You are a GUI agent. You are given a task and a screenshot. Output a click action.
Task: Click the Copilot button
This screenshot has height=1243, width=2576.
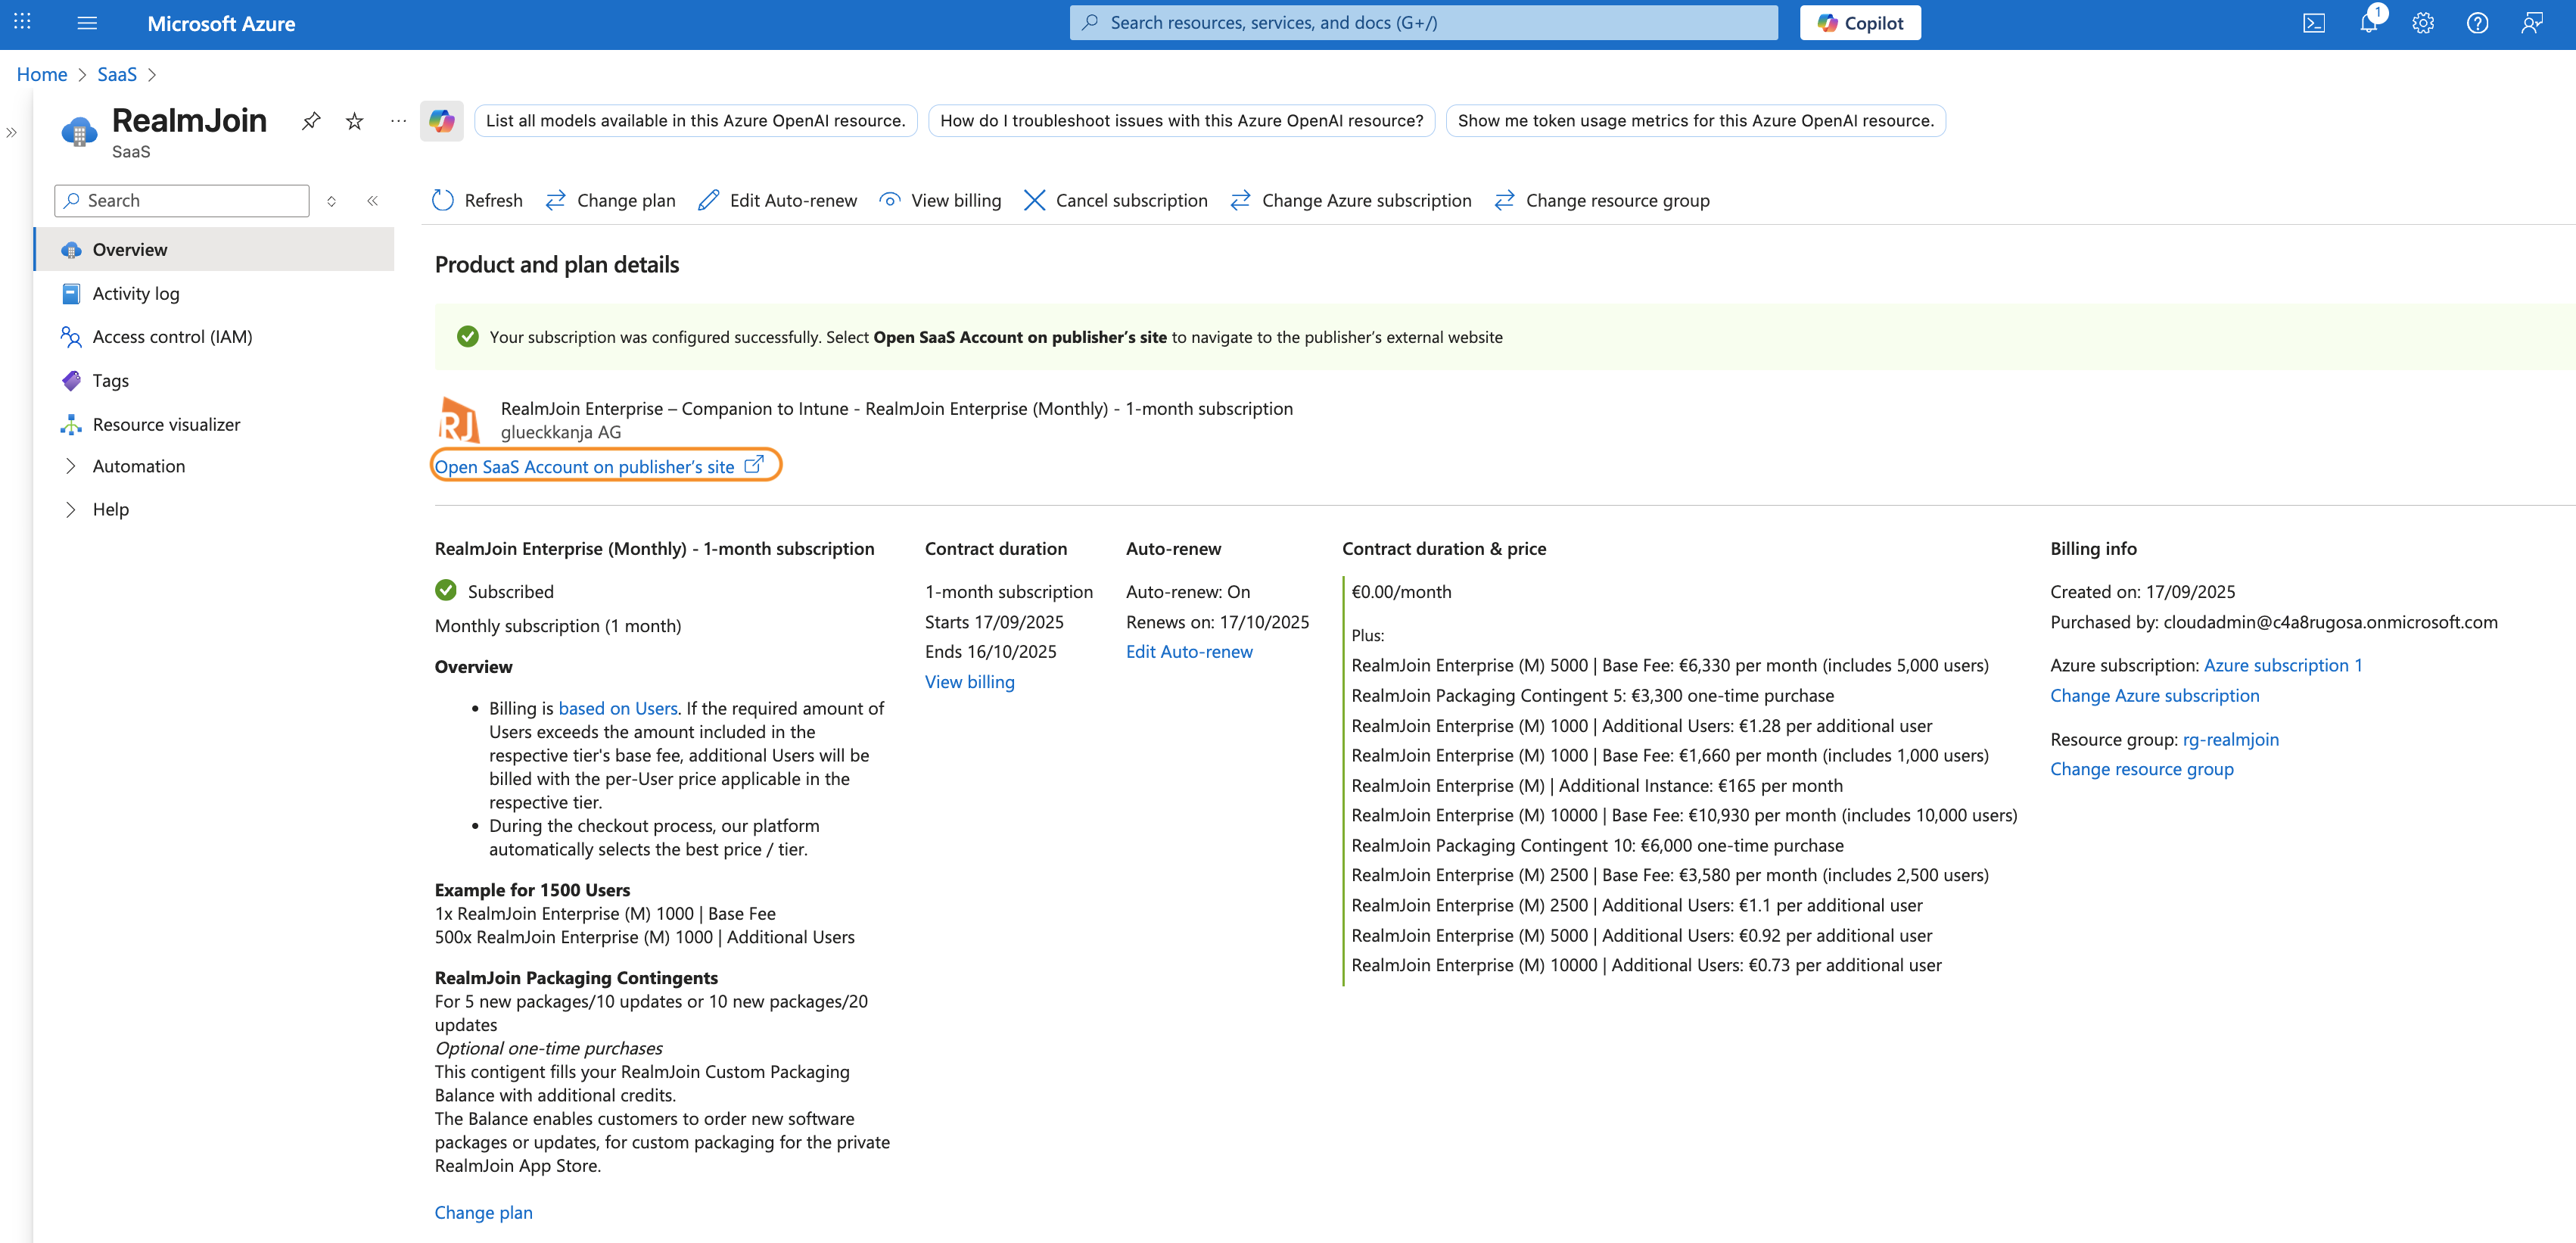point(1860,23)
